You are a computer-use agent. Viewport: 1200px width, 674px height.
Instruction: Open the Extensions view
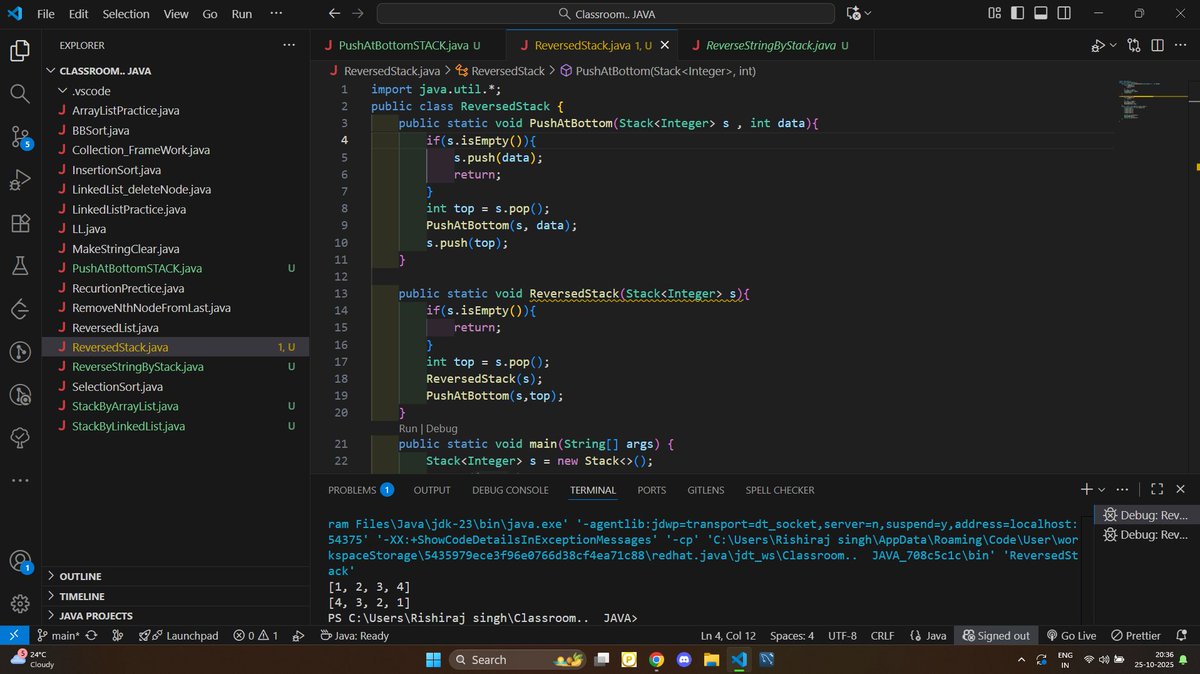pyautogui.click(x=20, y=224)
